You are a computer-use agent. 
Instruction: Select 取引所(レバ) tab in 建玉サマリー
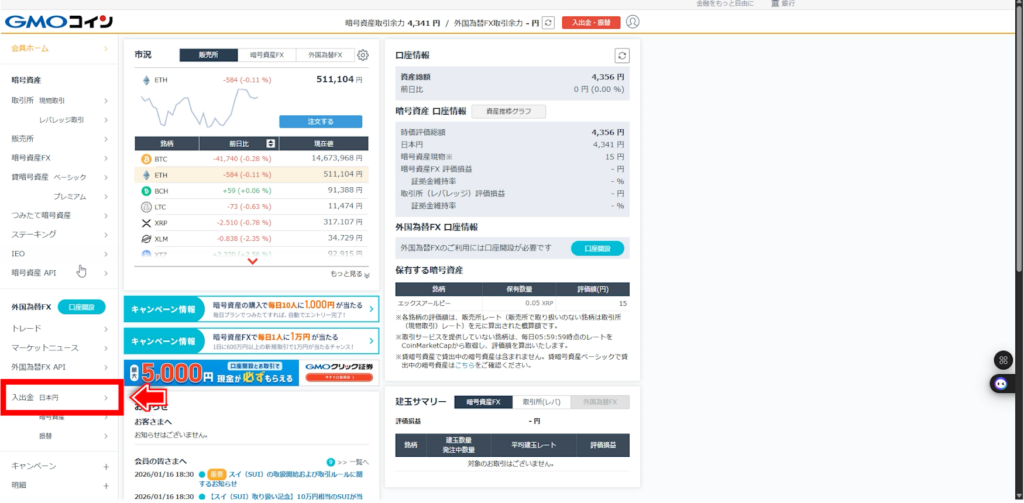coord(540,401)
